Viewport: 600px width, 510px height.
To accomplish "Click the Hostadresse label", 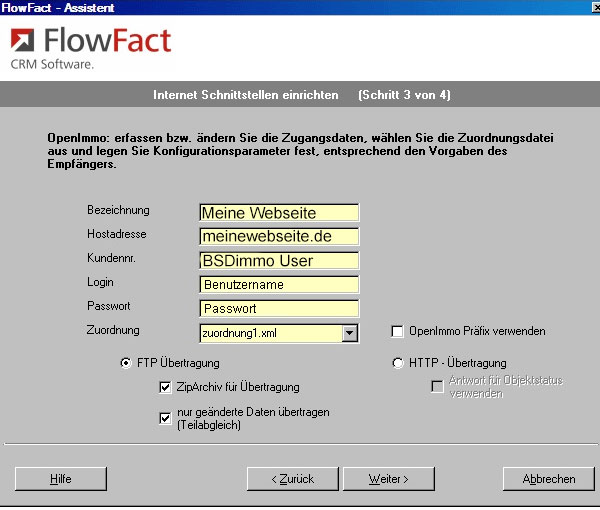I will (117, 234).
